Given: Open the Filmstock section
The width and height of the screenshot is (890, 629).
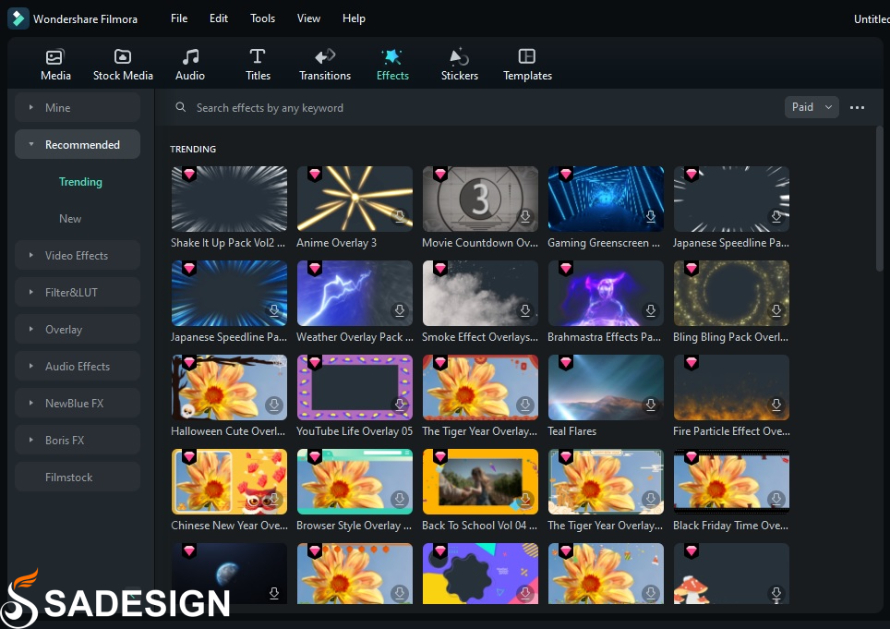Looking at the screenshot, I should (77, 477).
